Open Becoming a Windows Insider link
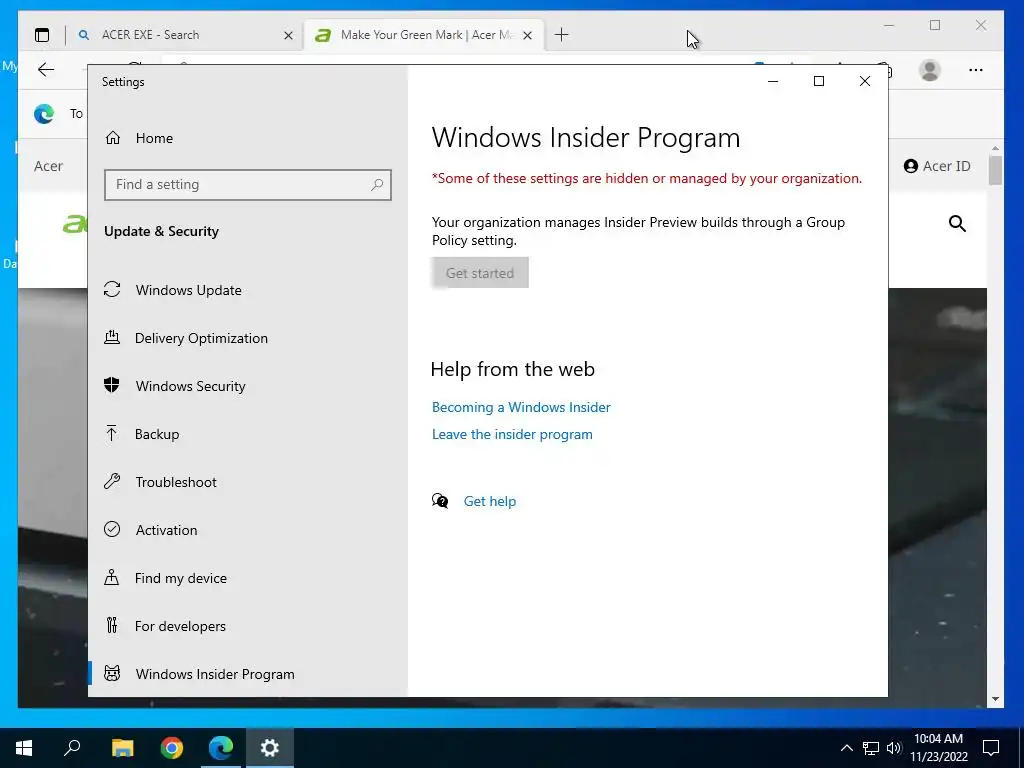This screenshot has height=768, width=1024. click(521, 408)
